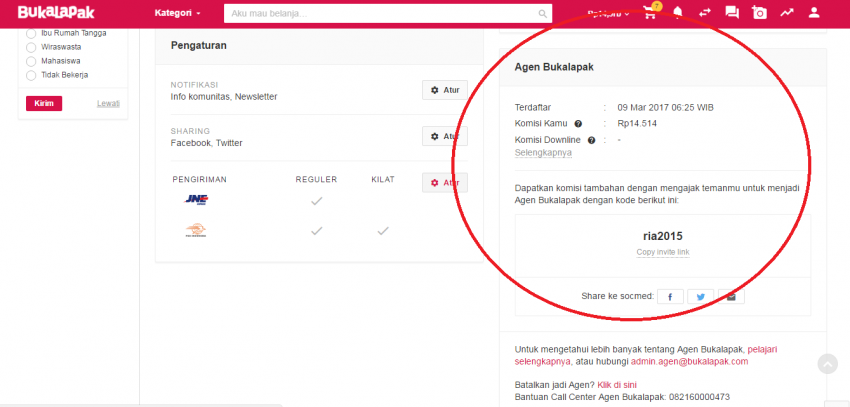Share invite code to Facebook
Image resolution: width=850 pixels, height=407 pixels.
coord(670,296)
